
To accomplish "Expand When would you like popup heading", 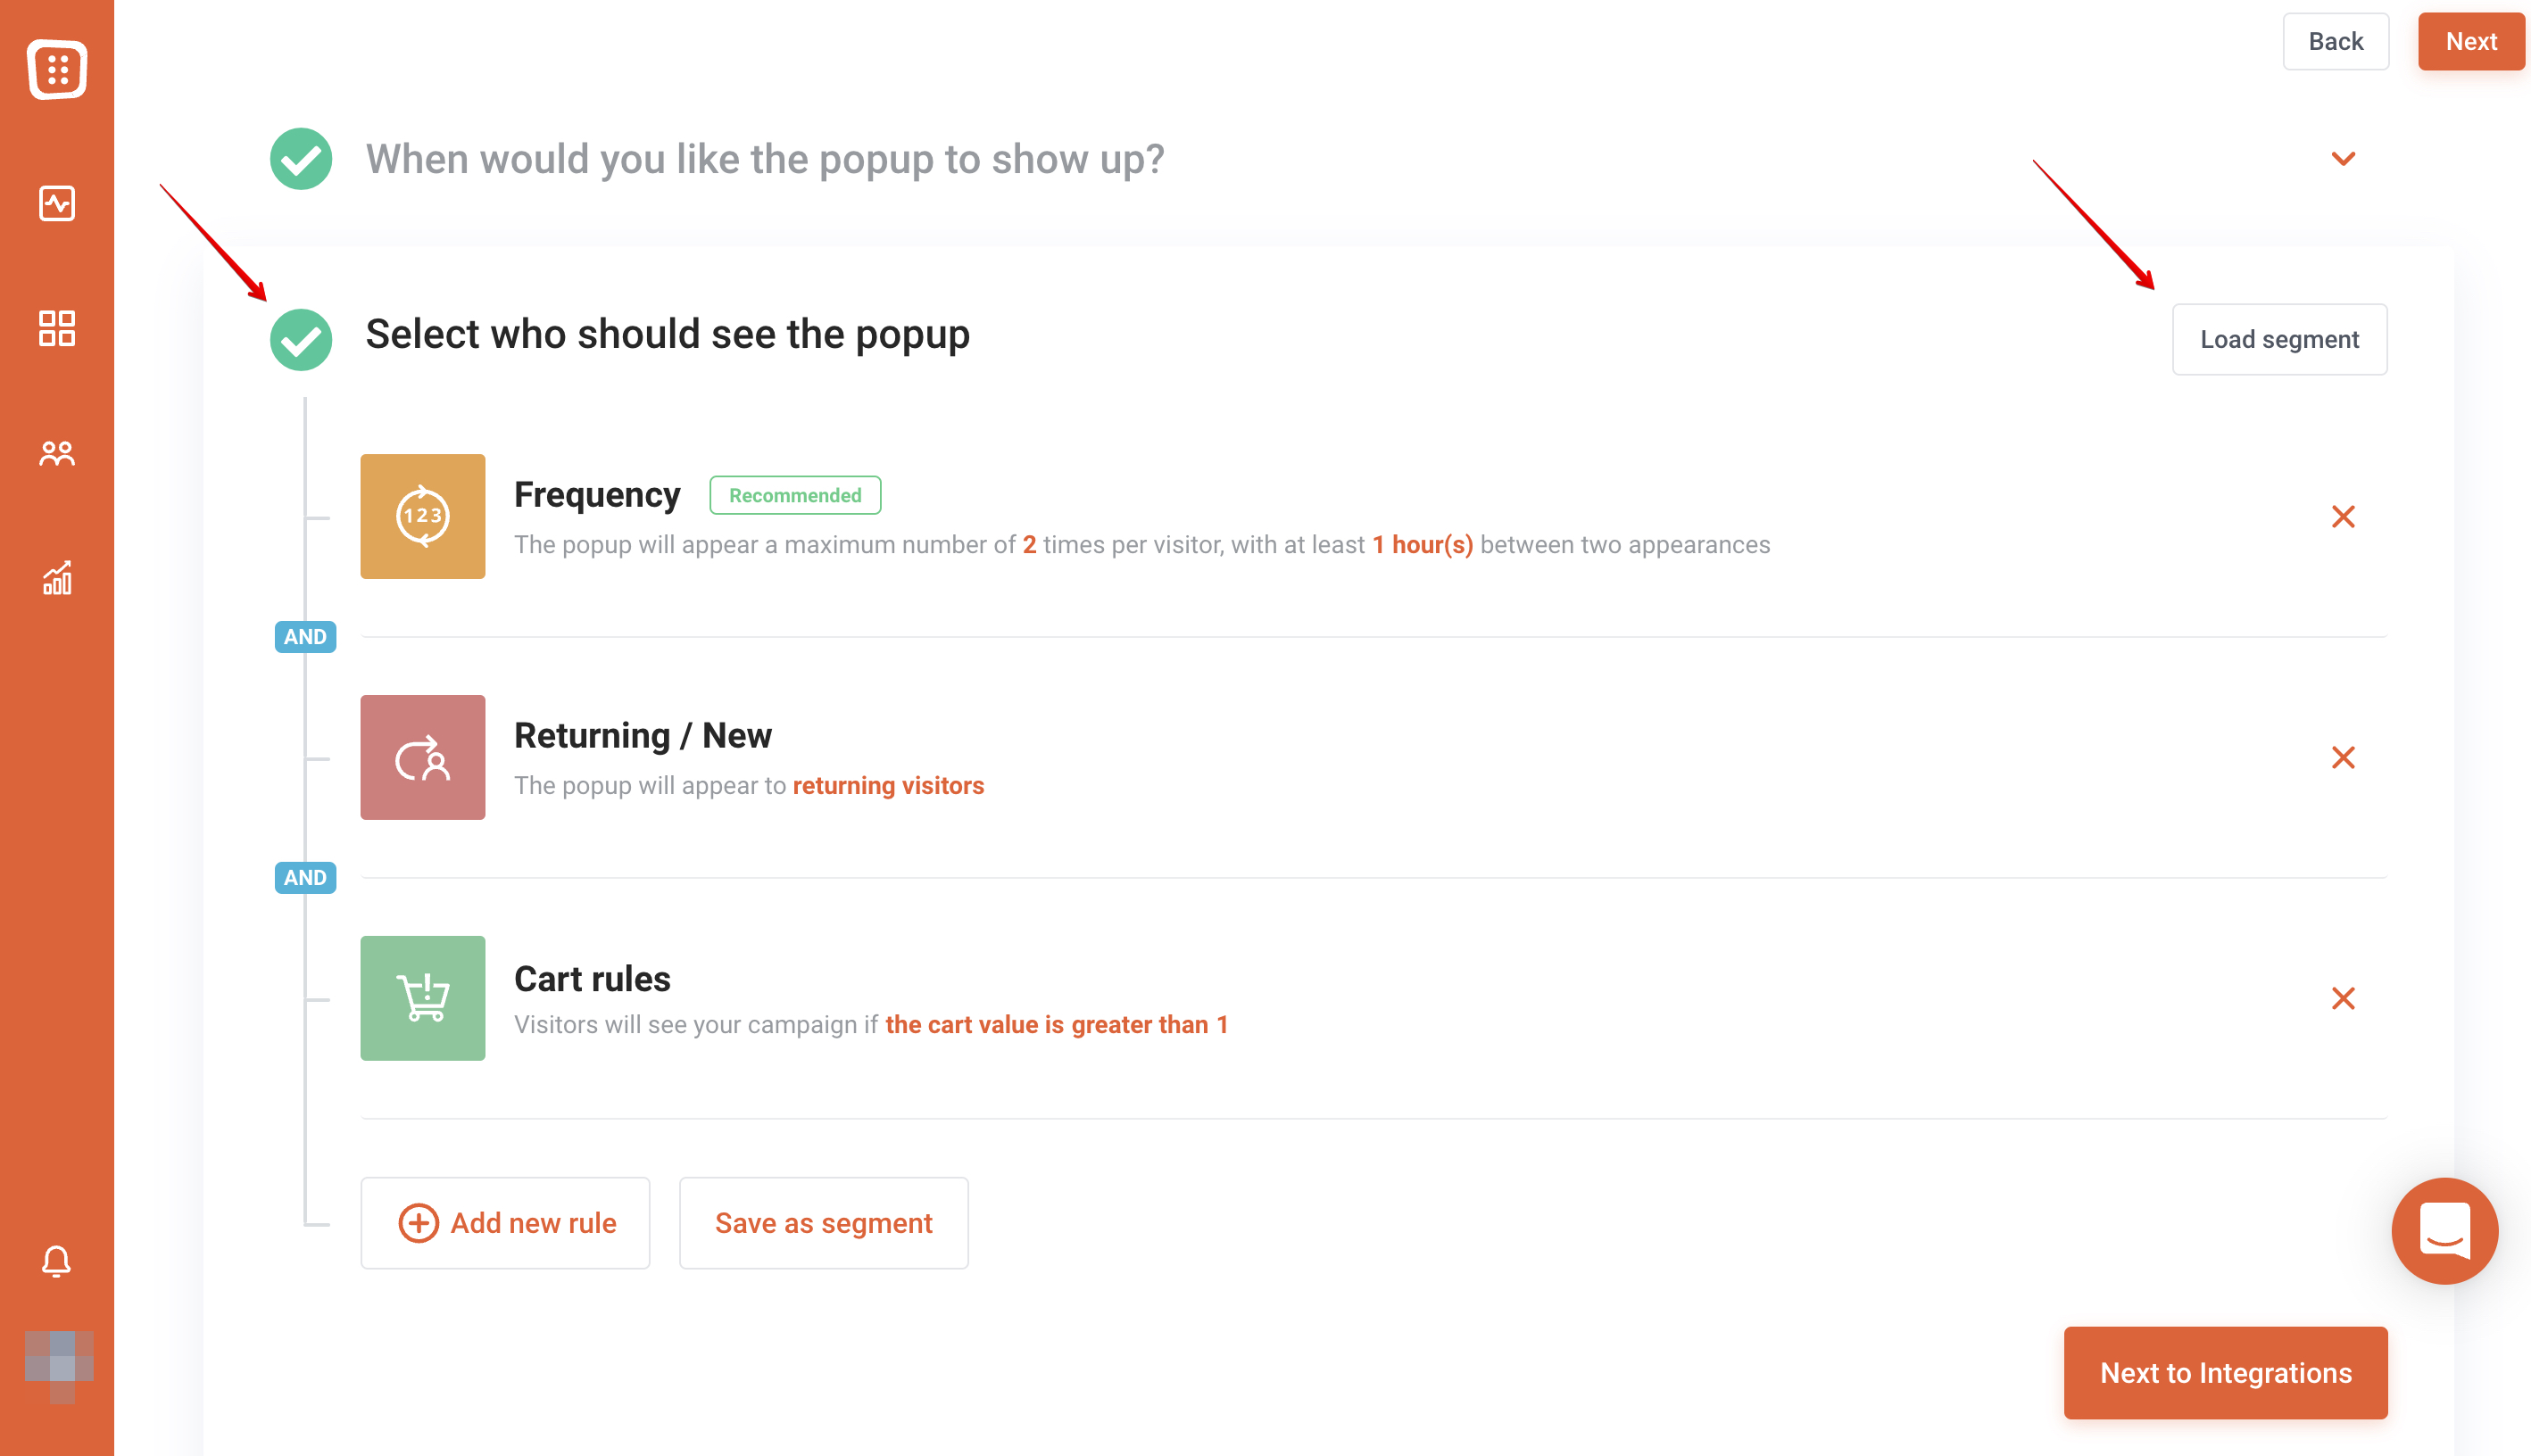I will (765, 159).
